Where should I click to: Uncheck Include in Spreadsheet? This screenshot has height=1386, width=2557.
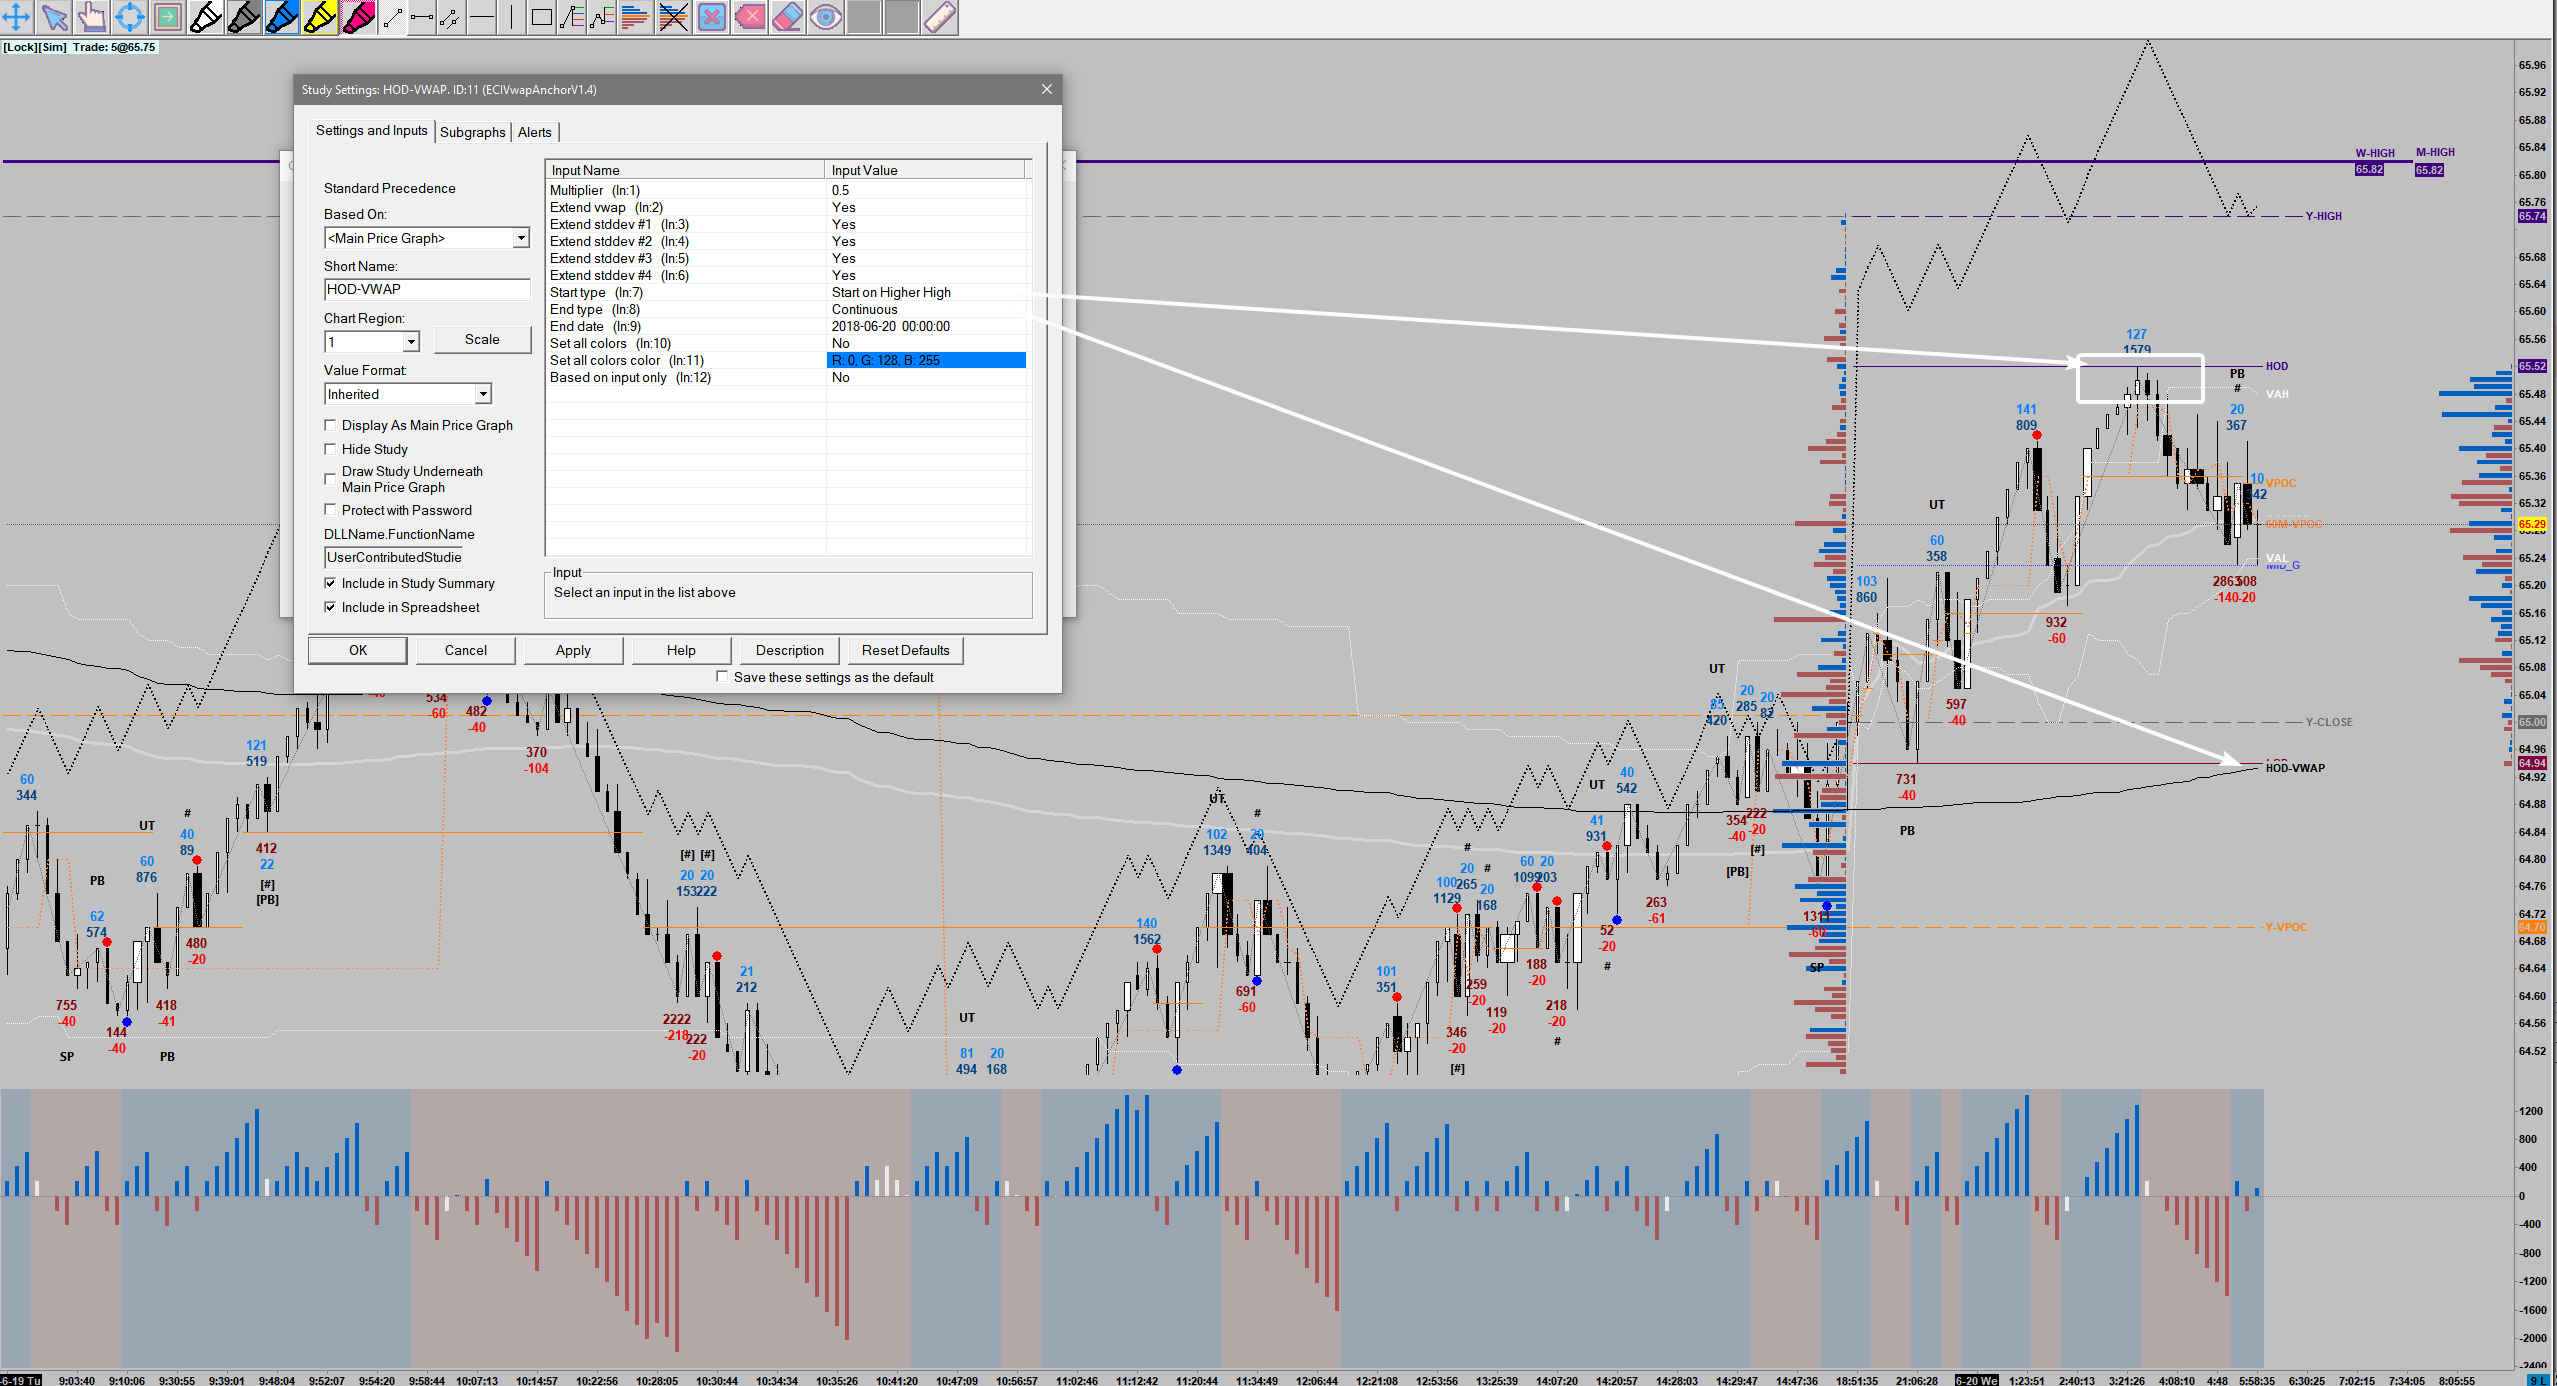click(x=331, y=607)
